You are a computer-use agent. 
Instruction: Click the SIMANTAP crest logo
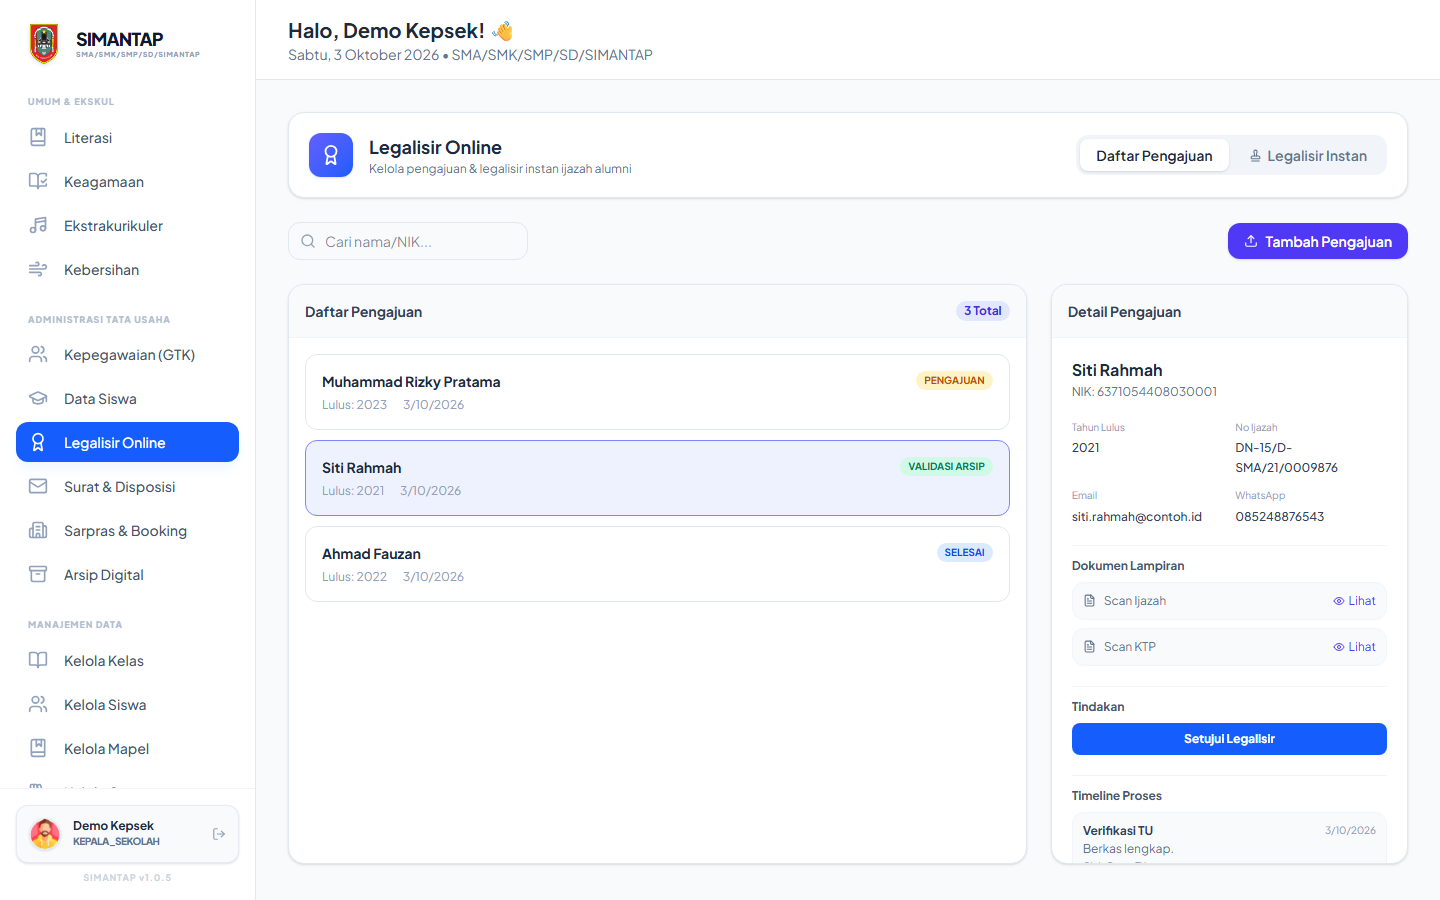[44, 43]
